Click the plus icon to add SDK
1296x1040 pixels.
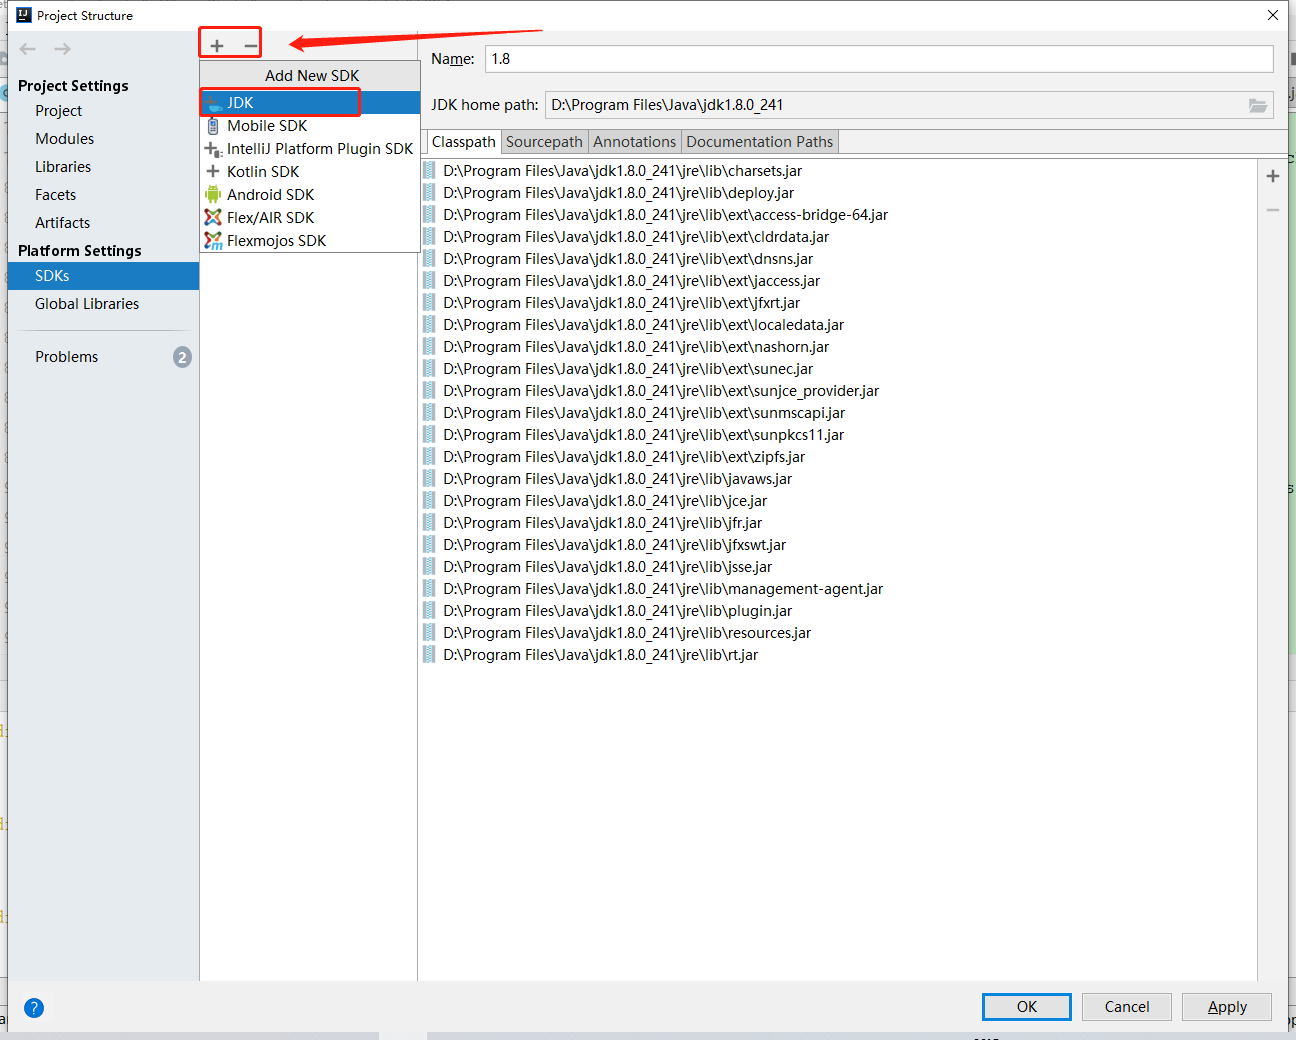tap(217, 46)
